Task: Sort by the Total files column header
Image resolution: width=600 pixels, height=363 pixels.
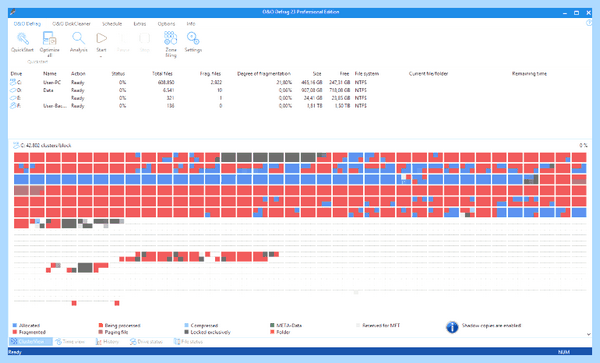Action: pyautogui.click(x=162, y=73)
